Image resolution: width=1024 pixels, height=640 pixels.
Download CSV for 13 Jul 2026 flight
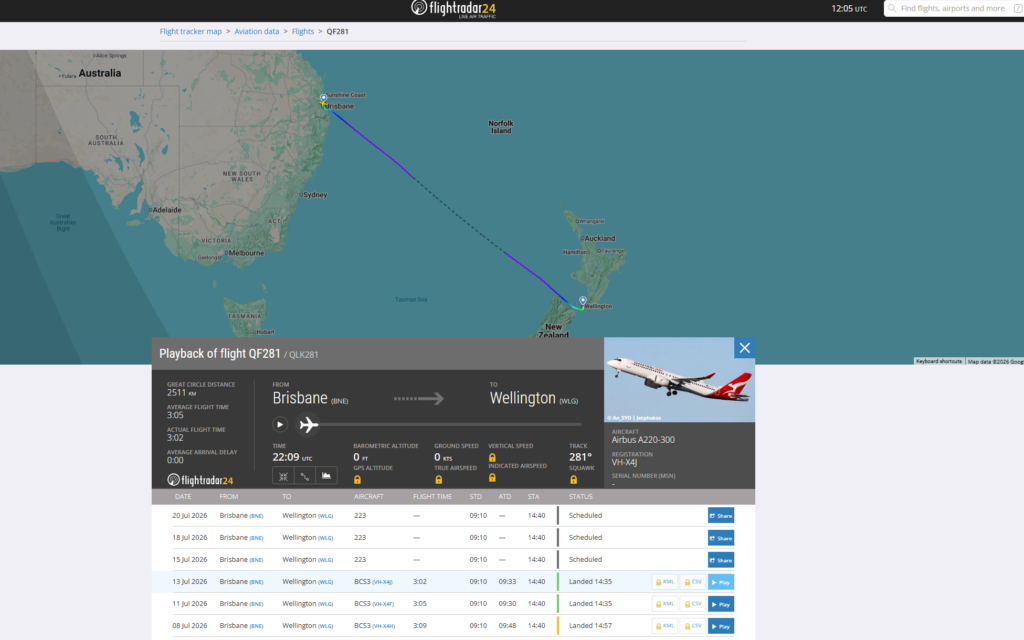(x=693, y=582)
